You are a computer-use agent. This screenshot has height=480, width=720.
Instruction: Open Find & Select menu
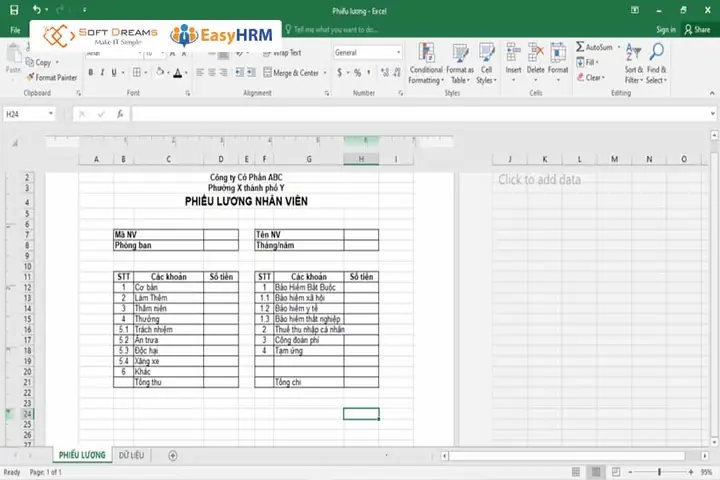pyautogui.click(x=657, y=63)
